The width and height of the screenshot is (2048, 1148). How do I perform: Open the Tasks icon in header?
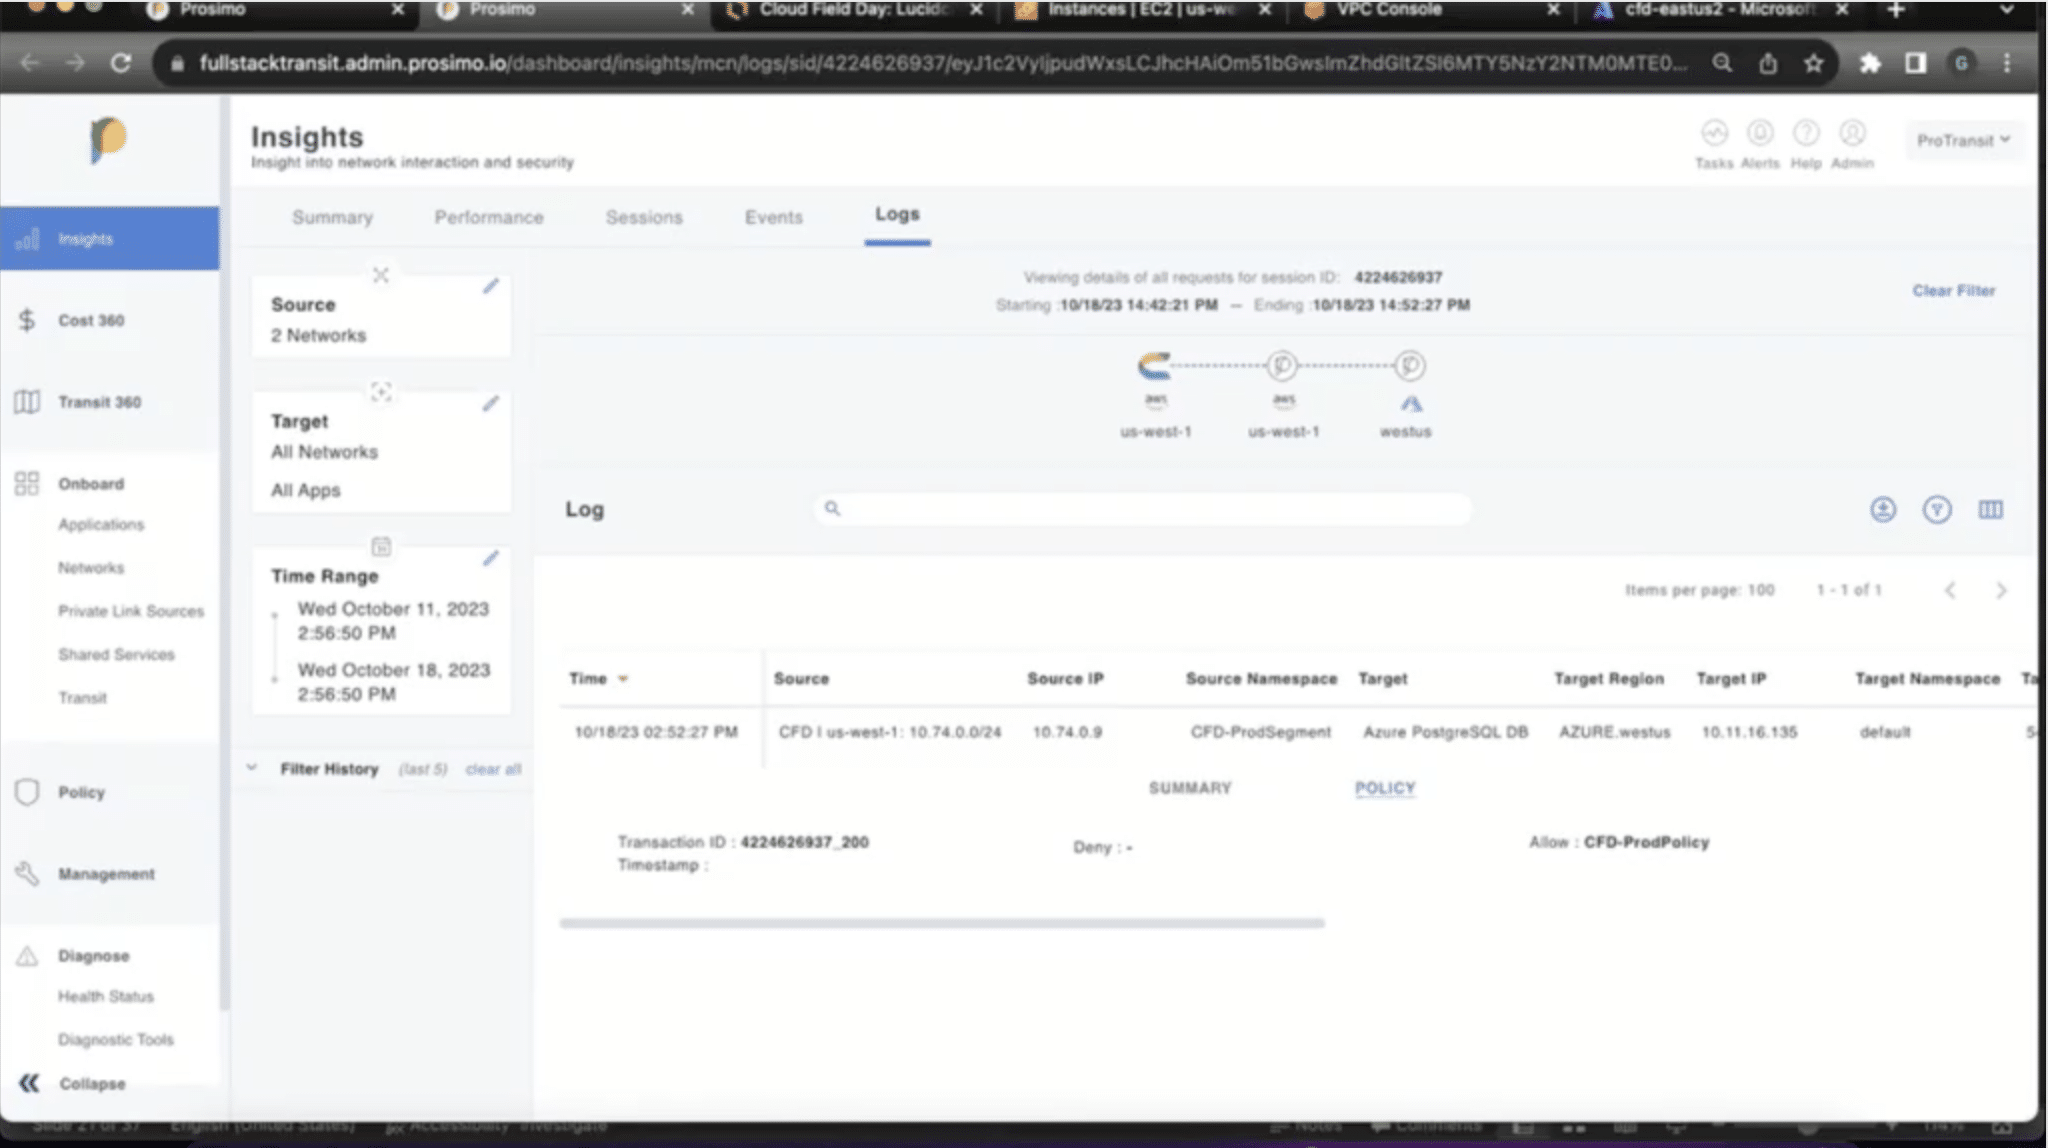[1713, 134]
